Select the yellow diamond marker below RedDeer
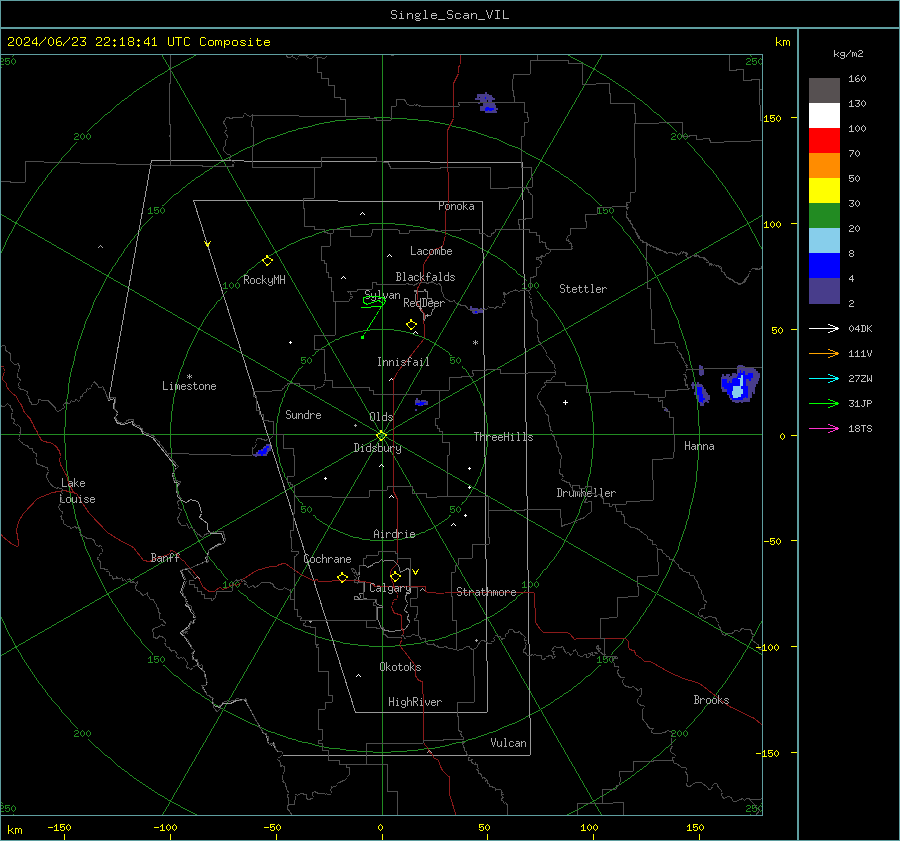900x841 pixels. 411,325
